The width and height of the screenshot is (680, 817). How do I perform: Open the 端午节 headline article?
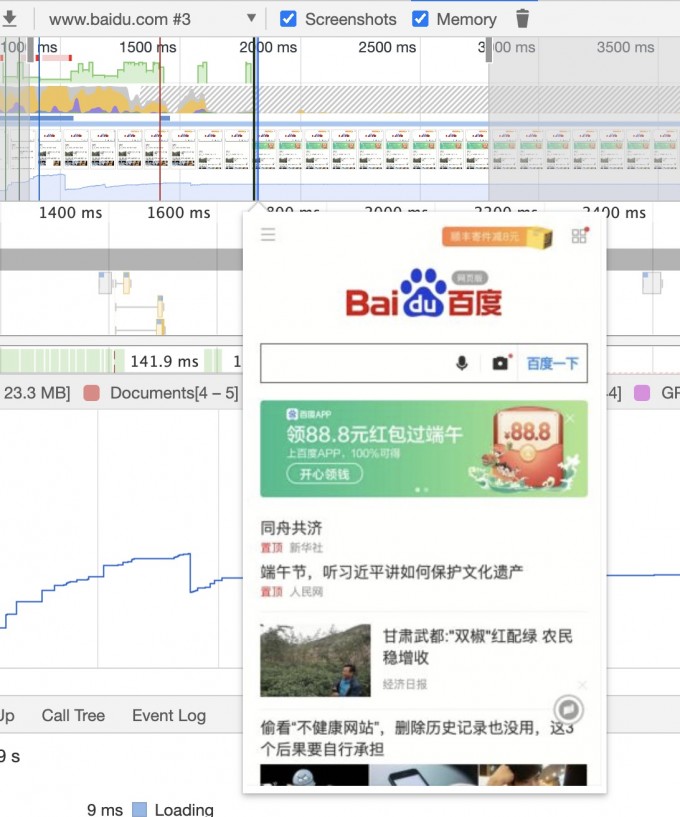pyautogui.click(x=392, y=572)
